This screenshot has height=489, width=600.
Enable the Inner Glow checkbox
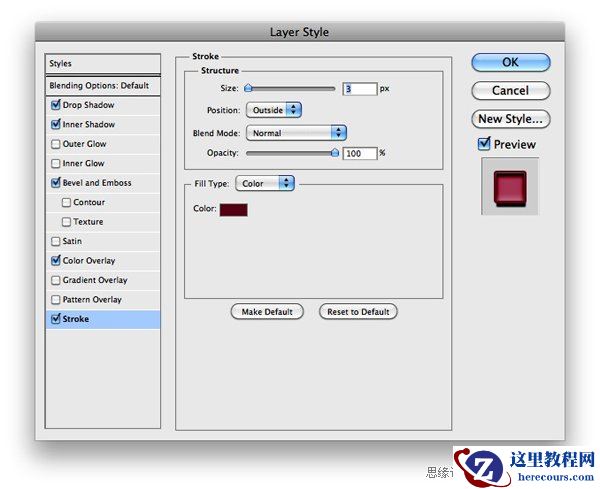[56, 163]
